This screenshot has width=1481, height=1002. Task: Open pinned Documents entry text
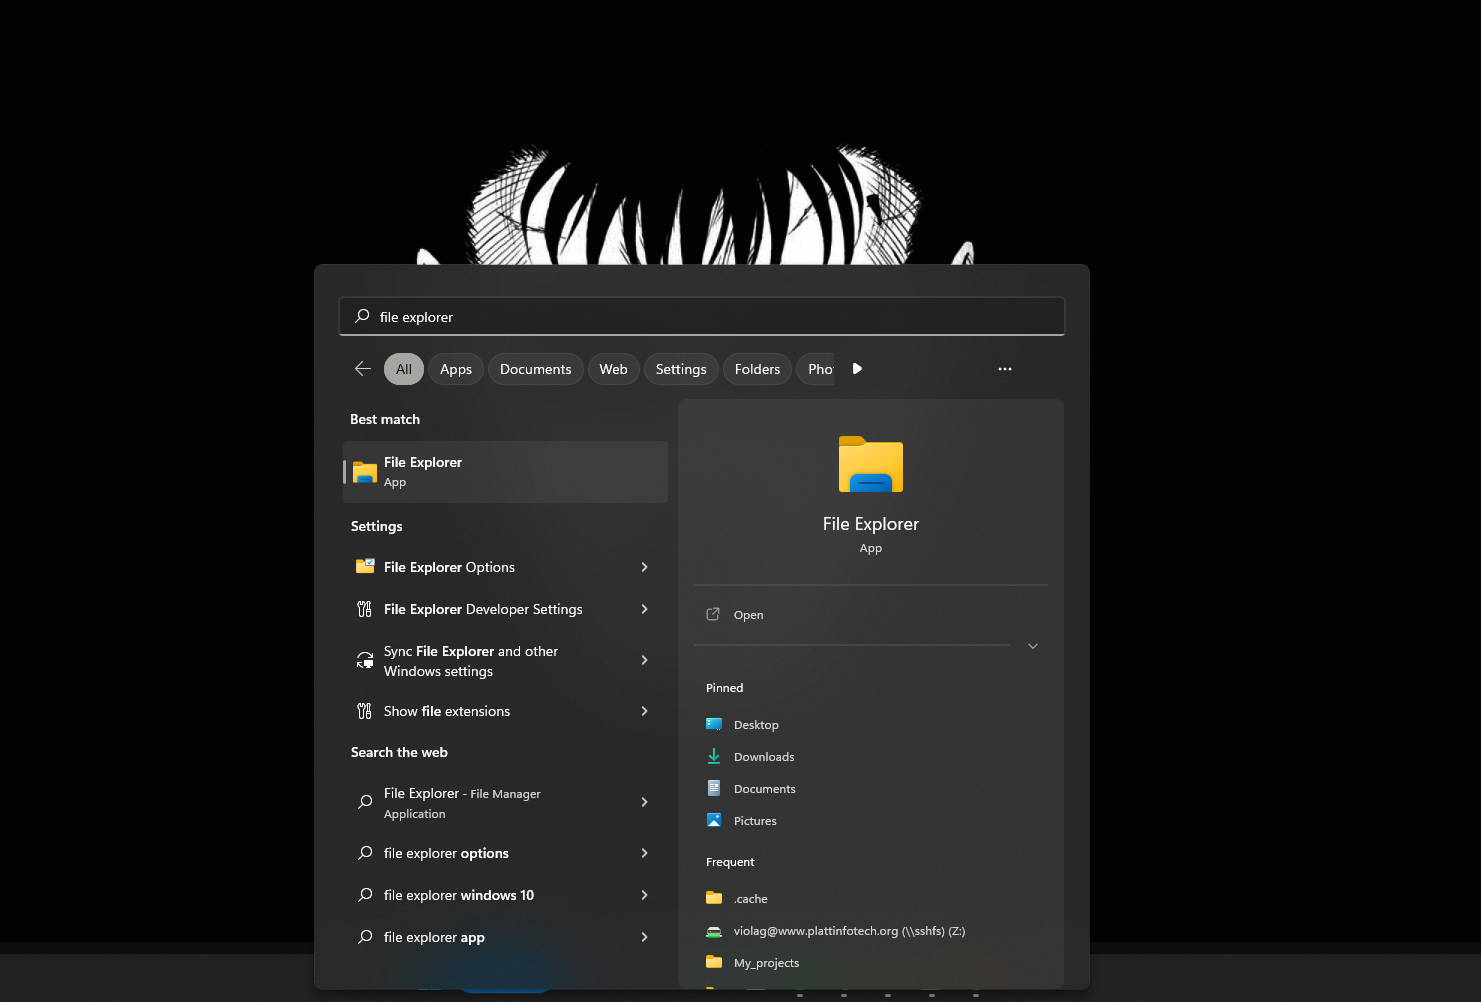click(x=765, y=789)
